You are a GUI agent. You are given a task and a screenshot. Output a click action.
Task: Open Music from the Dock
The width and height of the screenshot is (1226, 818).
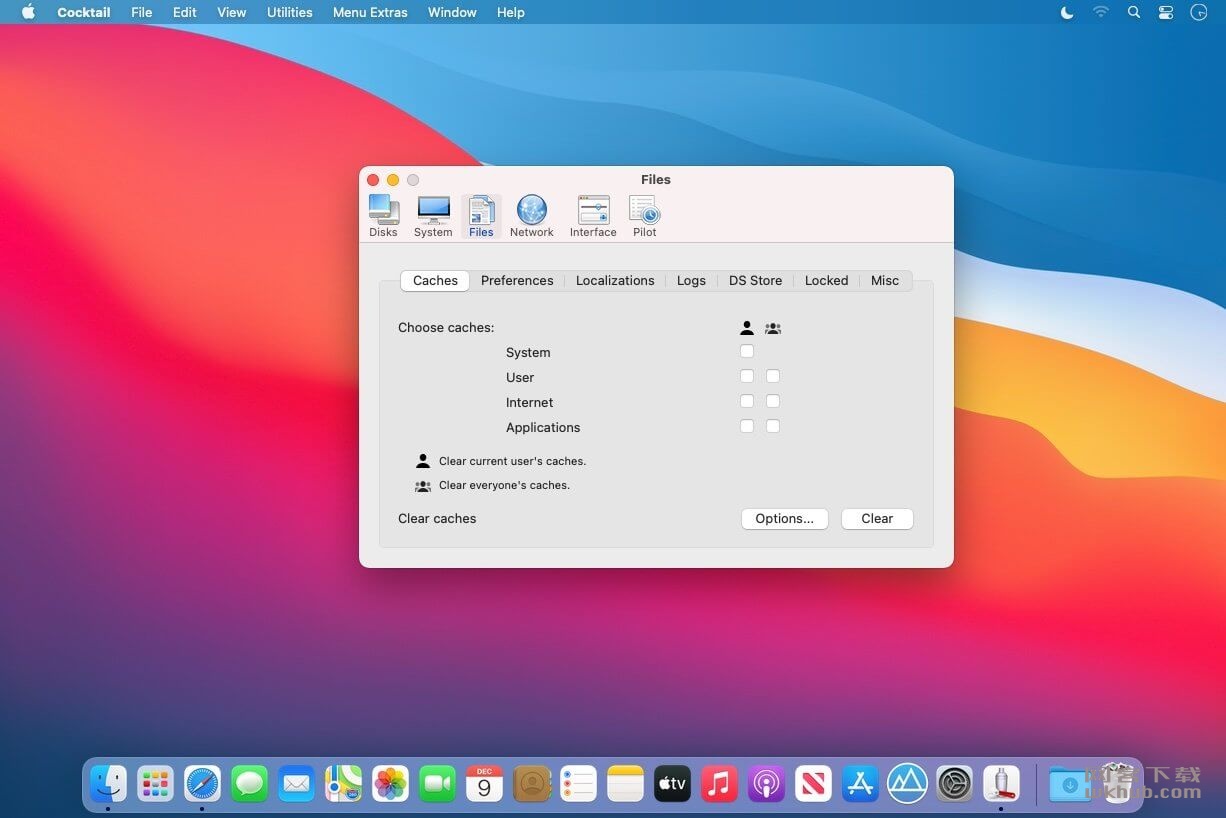tap(720, 784)
